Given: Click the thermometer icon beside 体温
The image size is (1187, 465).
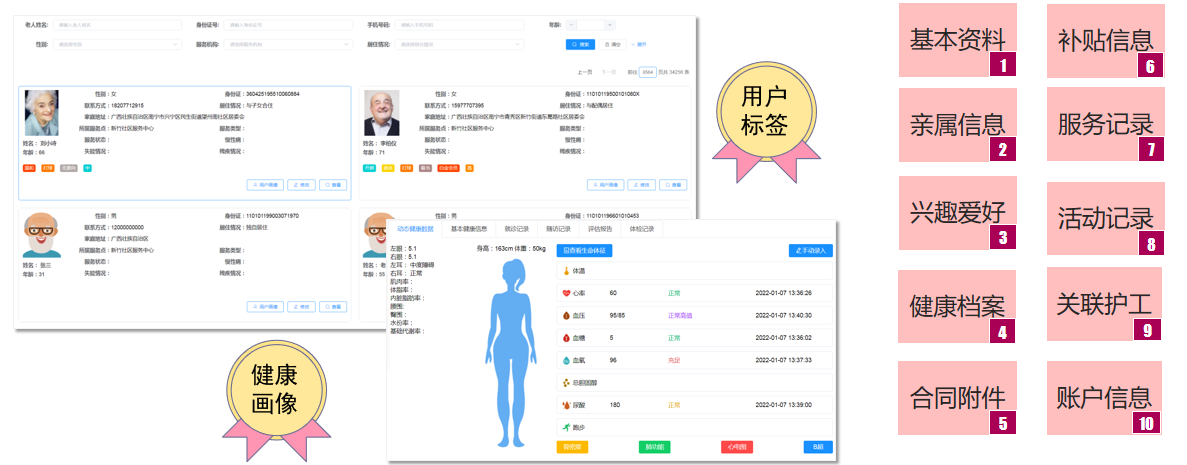Looking at the screenshot, I should (566, 271).
